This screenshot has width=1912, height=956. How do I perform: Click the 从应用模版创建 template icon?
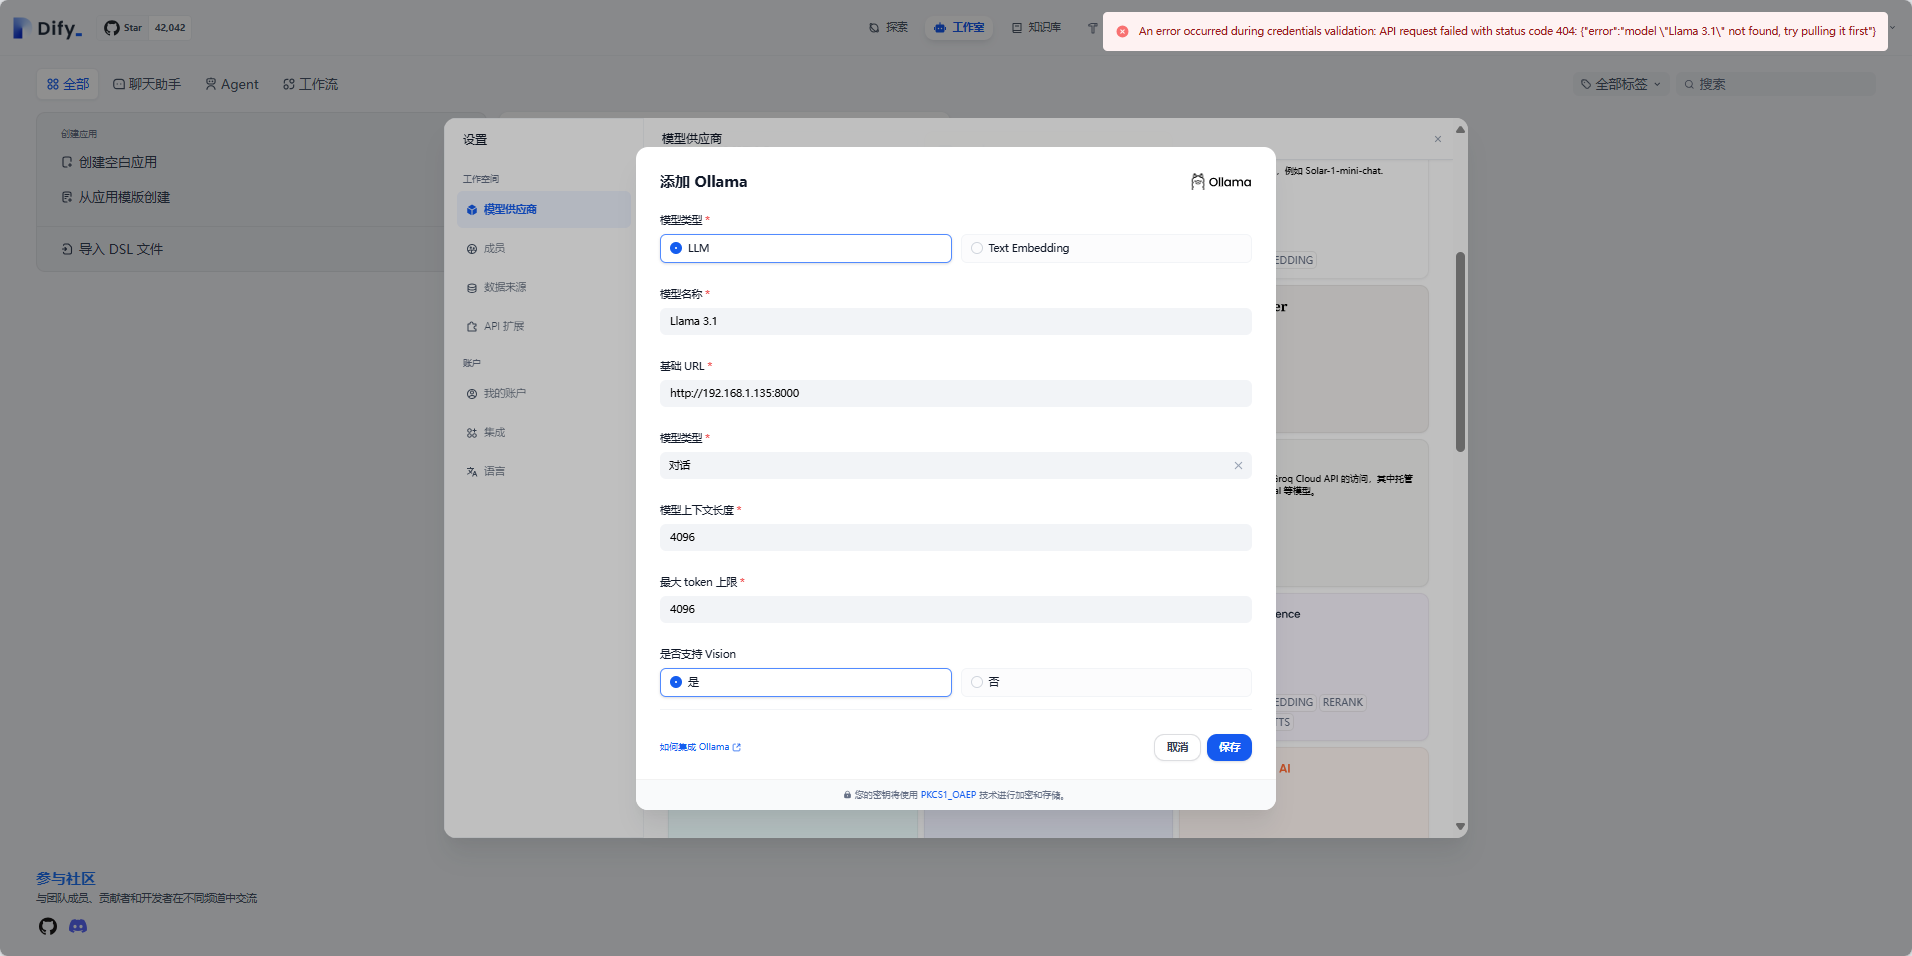[x=67, y=197]
